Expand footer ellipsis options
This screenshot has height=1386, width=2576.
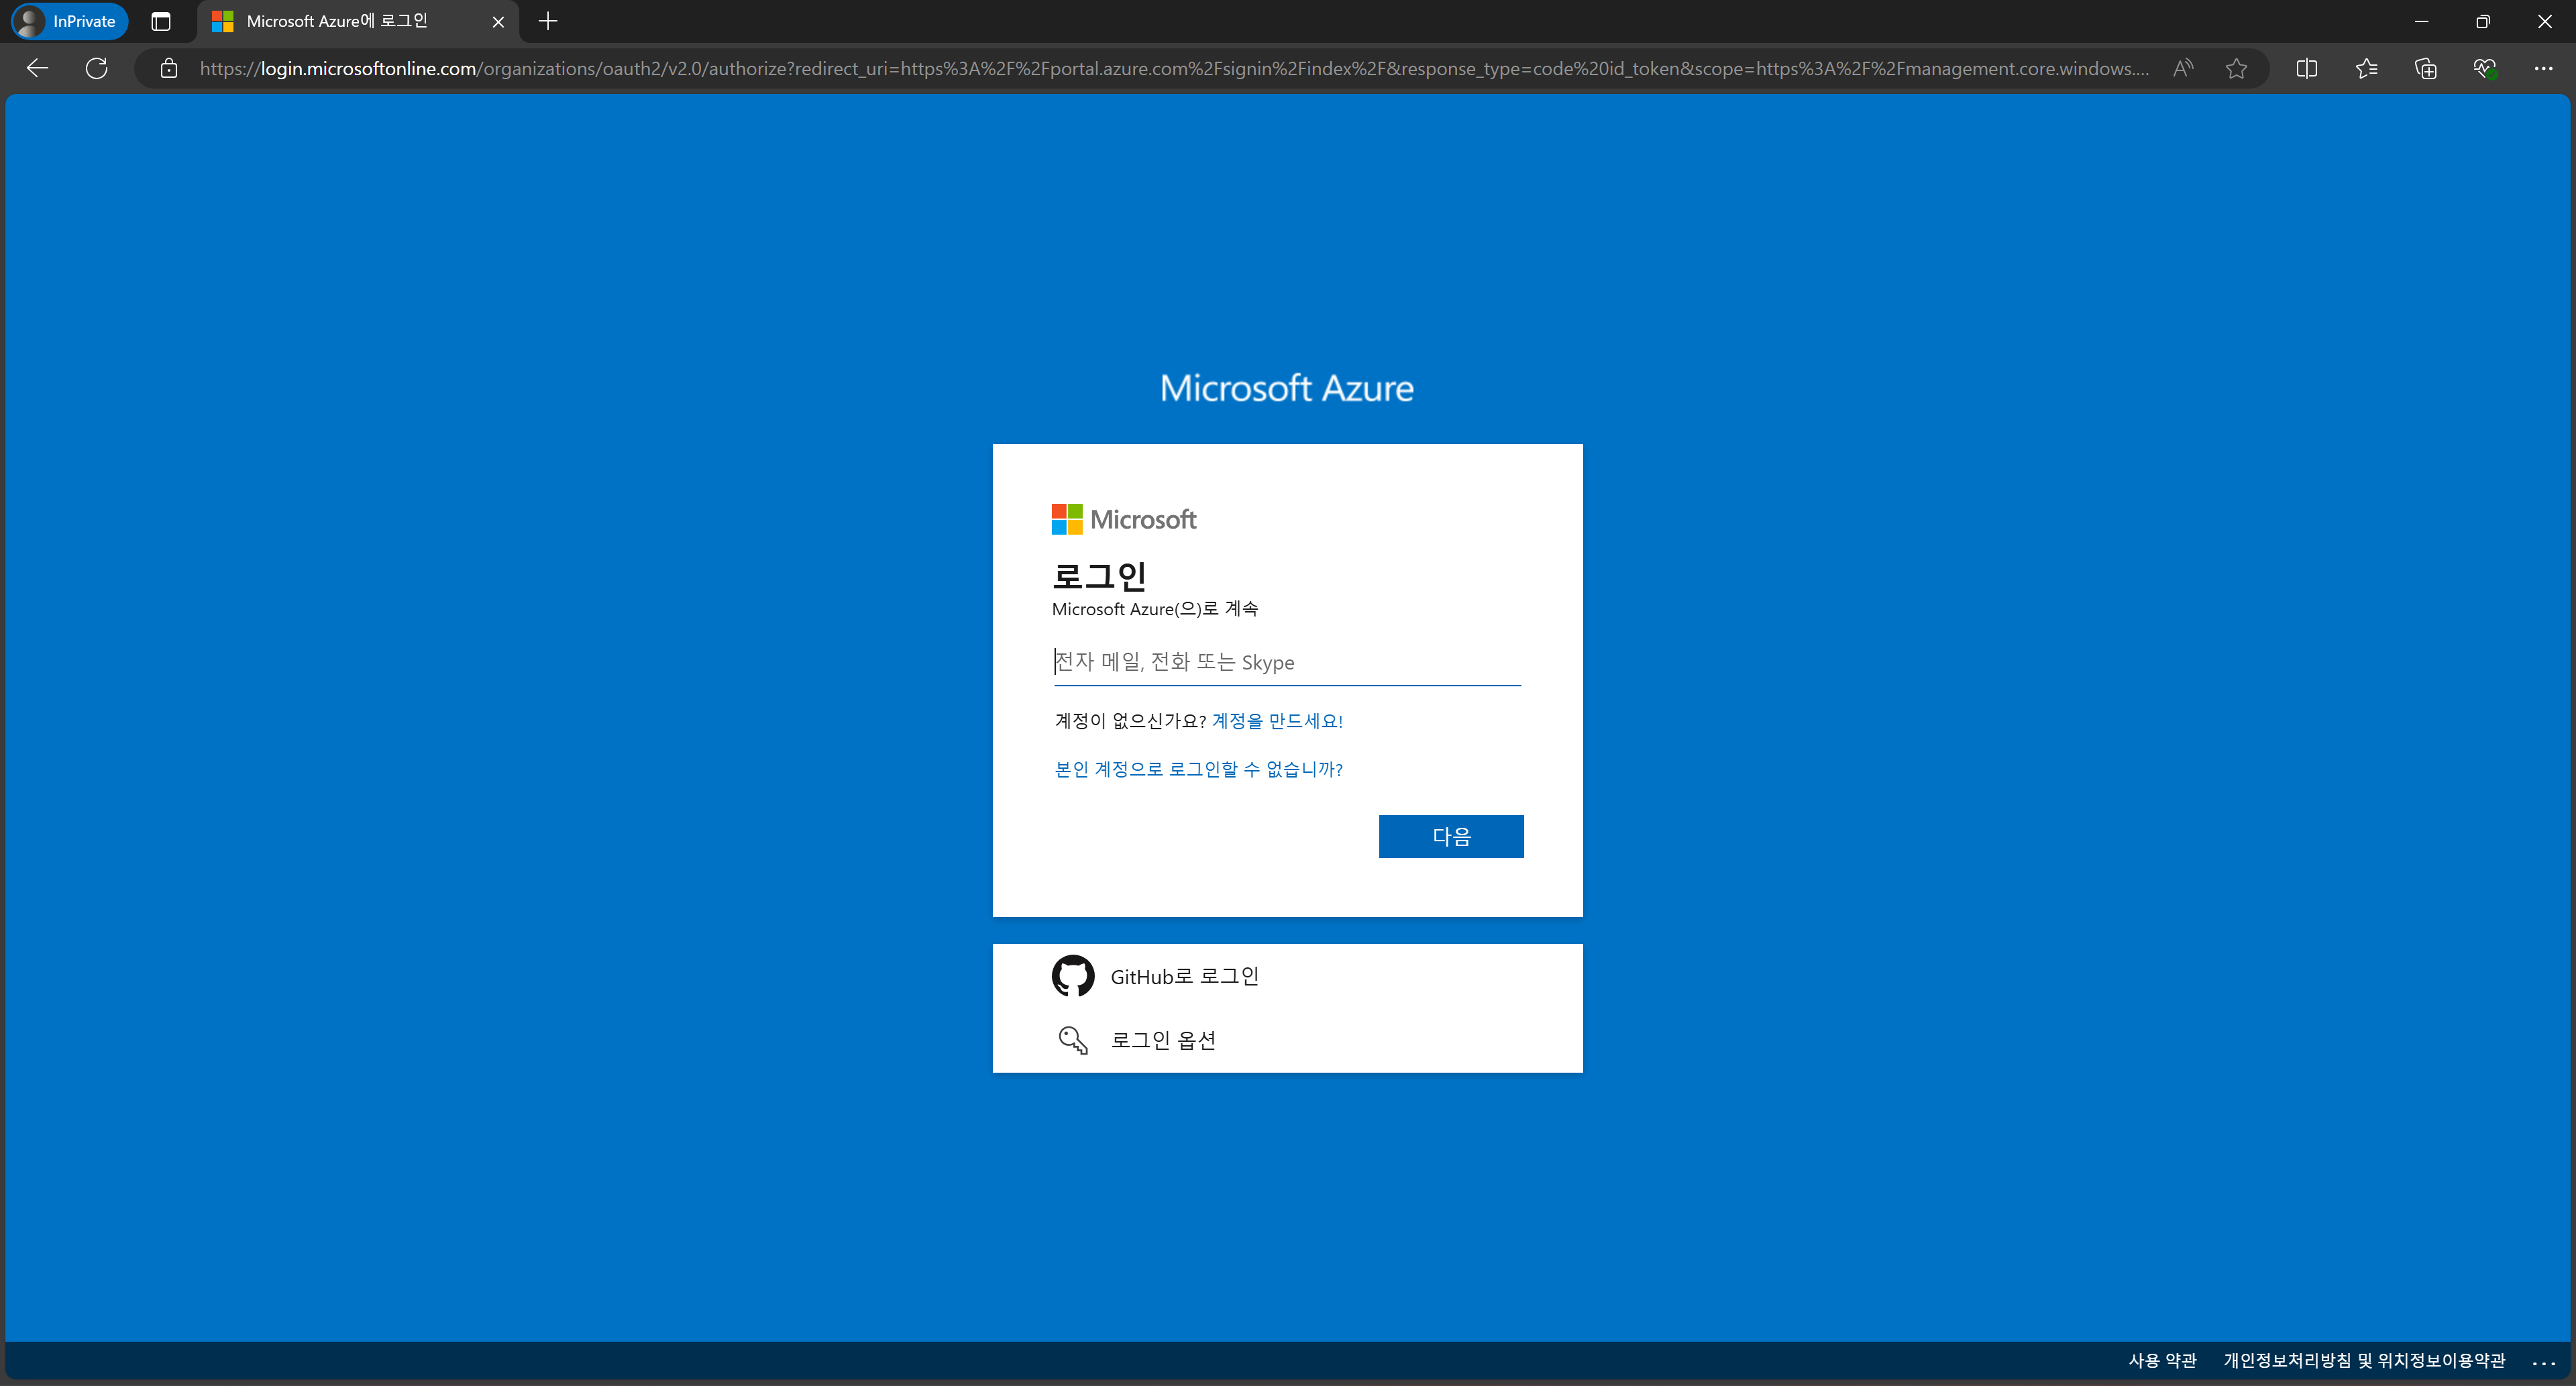point(2543,1361)
